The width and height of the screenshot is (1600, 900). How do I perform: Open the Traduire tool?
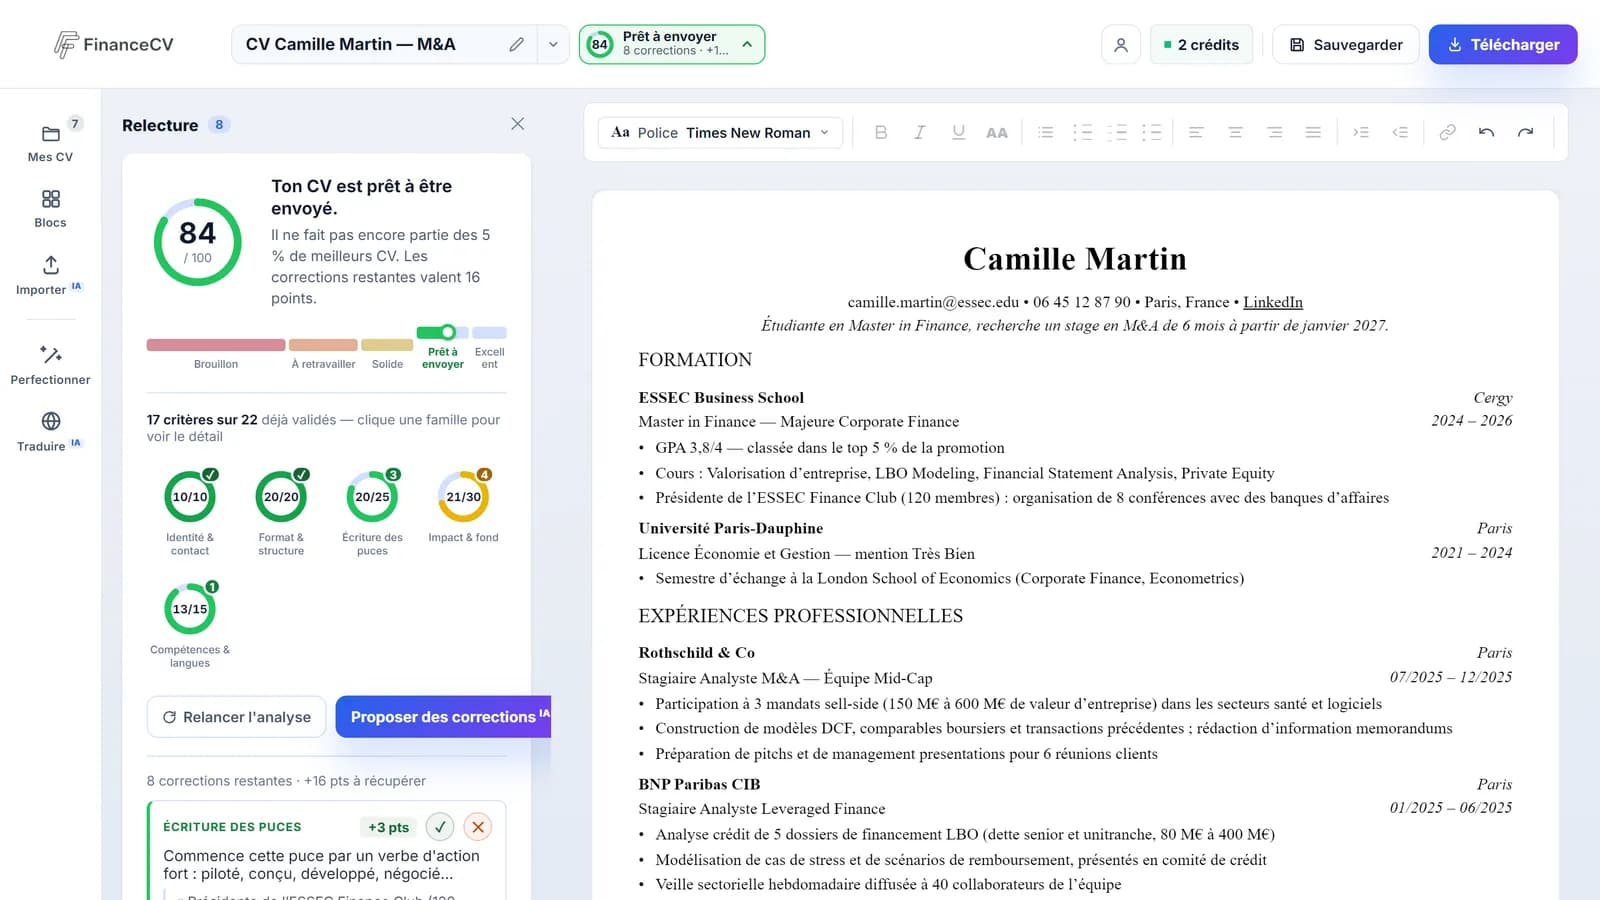click(50, 432)
